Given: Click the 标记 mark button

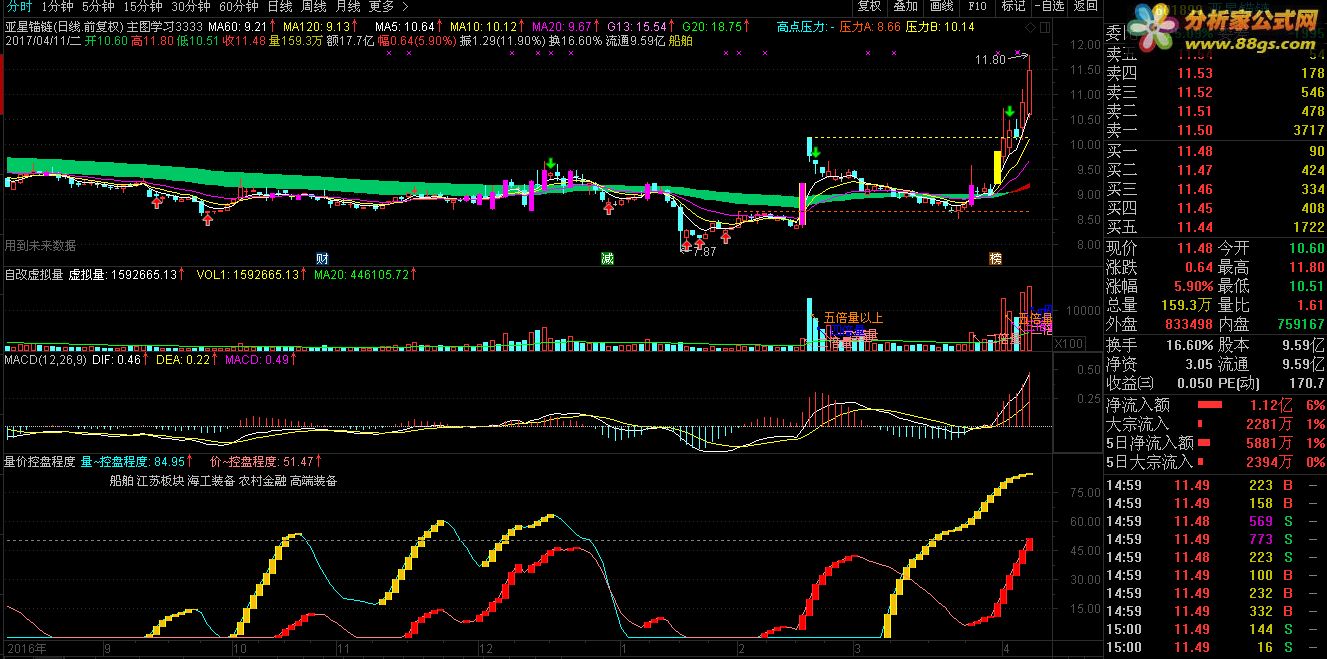Looking at the screenshot, I should (1013, 6).
